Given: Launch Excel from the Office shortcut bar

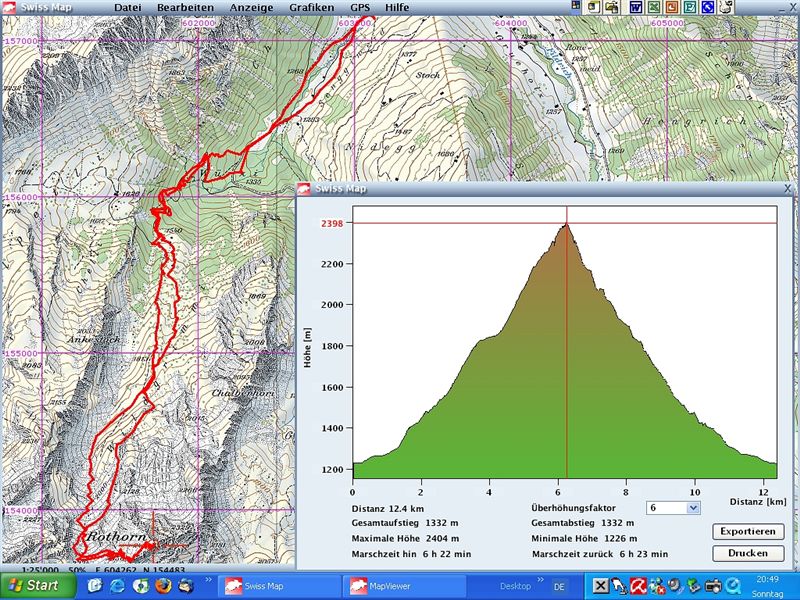Looking at the screenshot, I should [x=654, y=8].
